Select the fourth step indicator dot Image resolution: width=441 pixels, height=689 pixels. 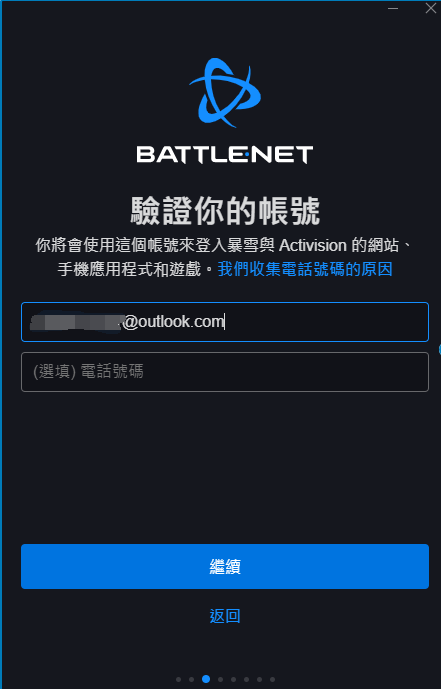pos(220,679)
